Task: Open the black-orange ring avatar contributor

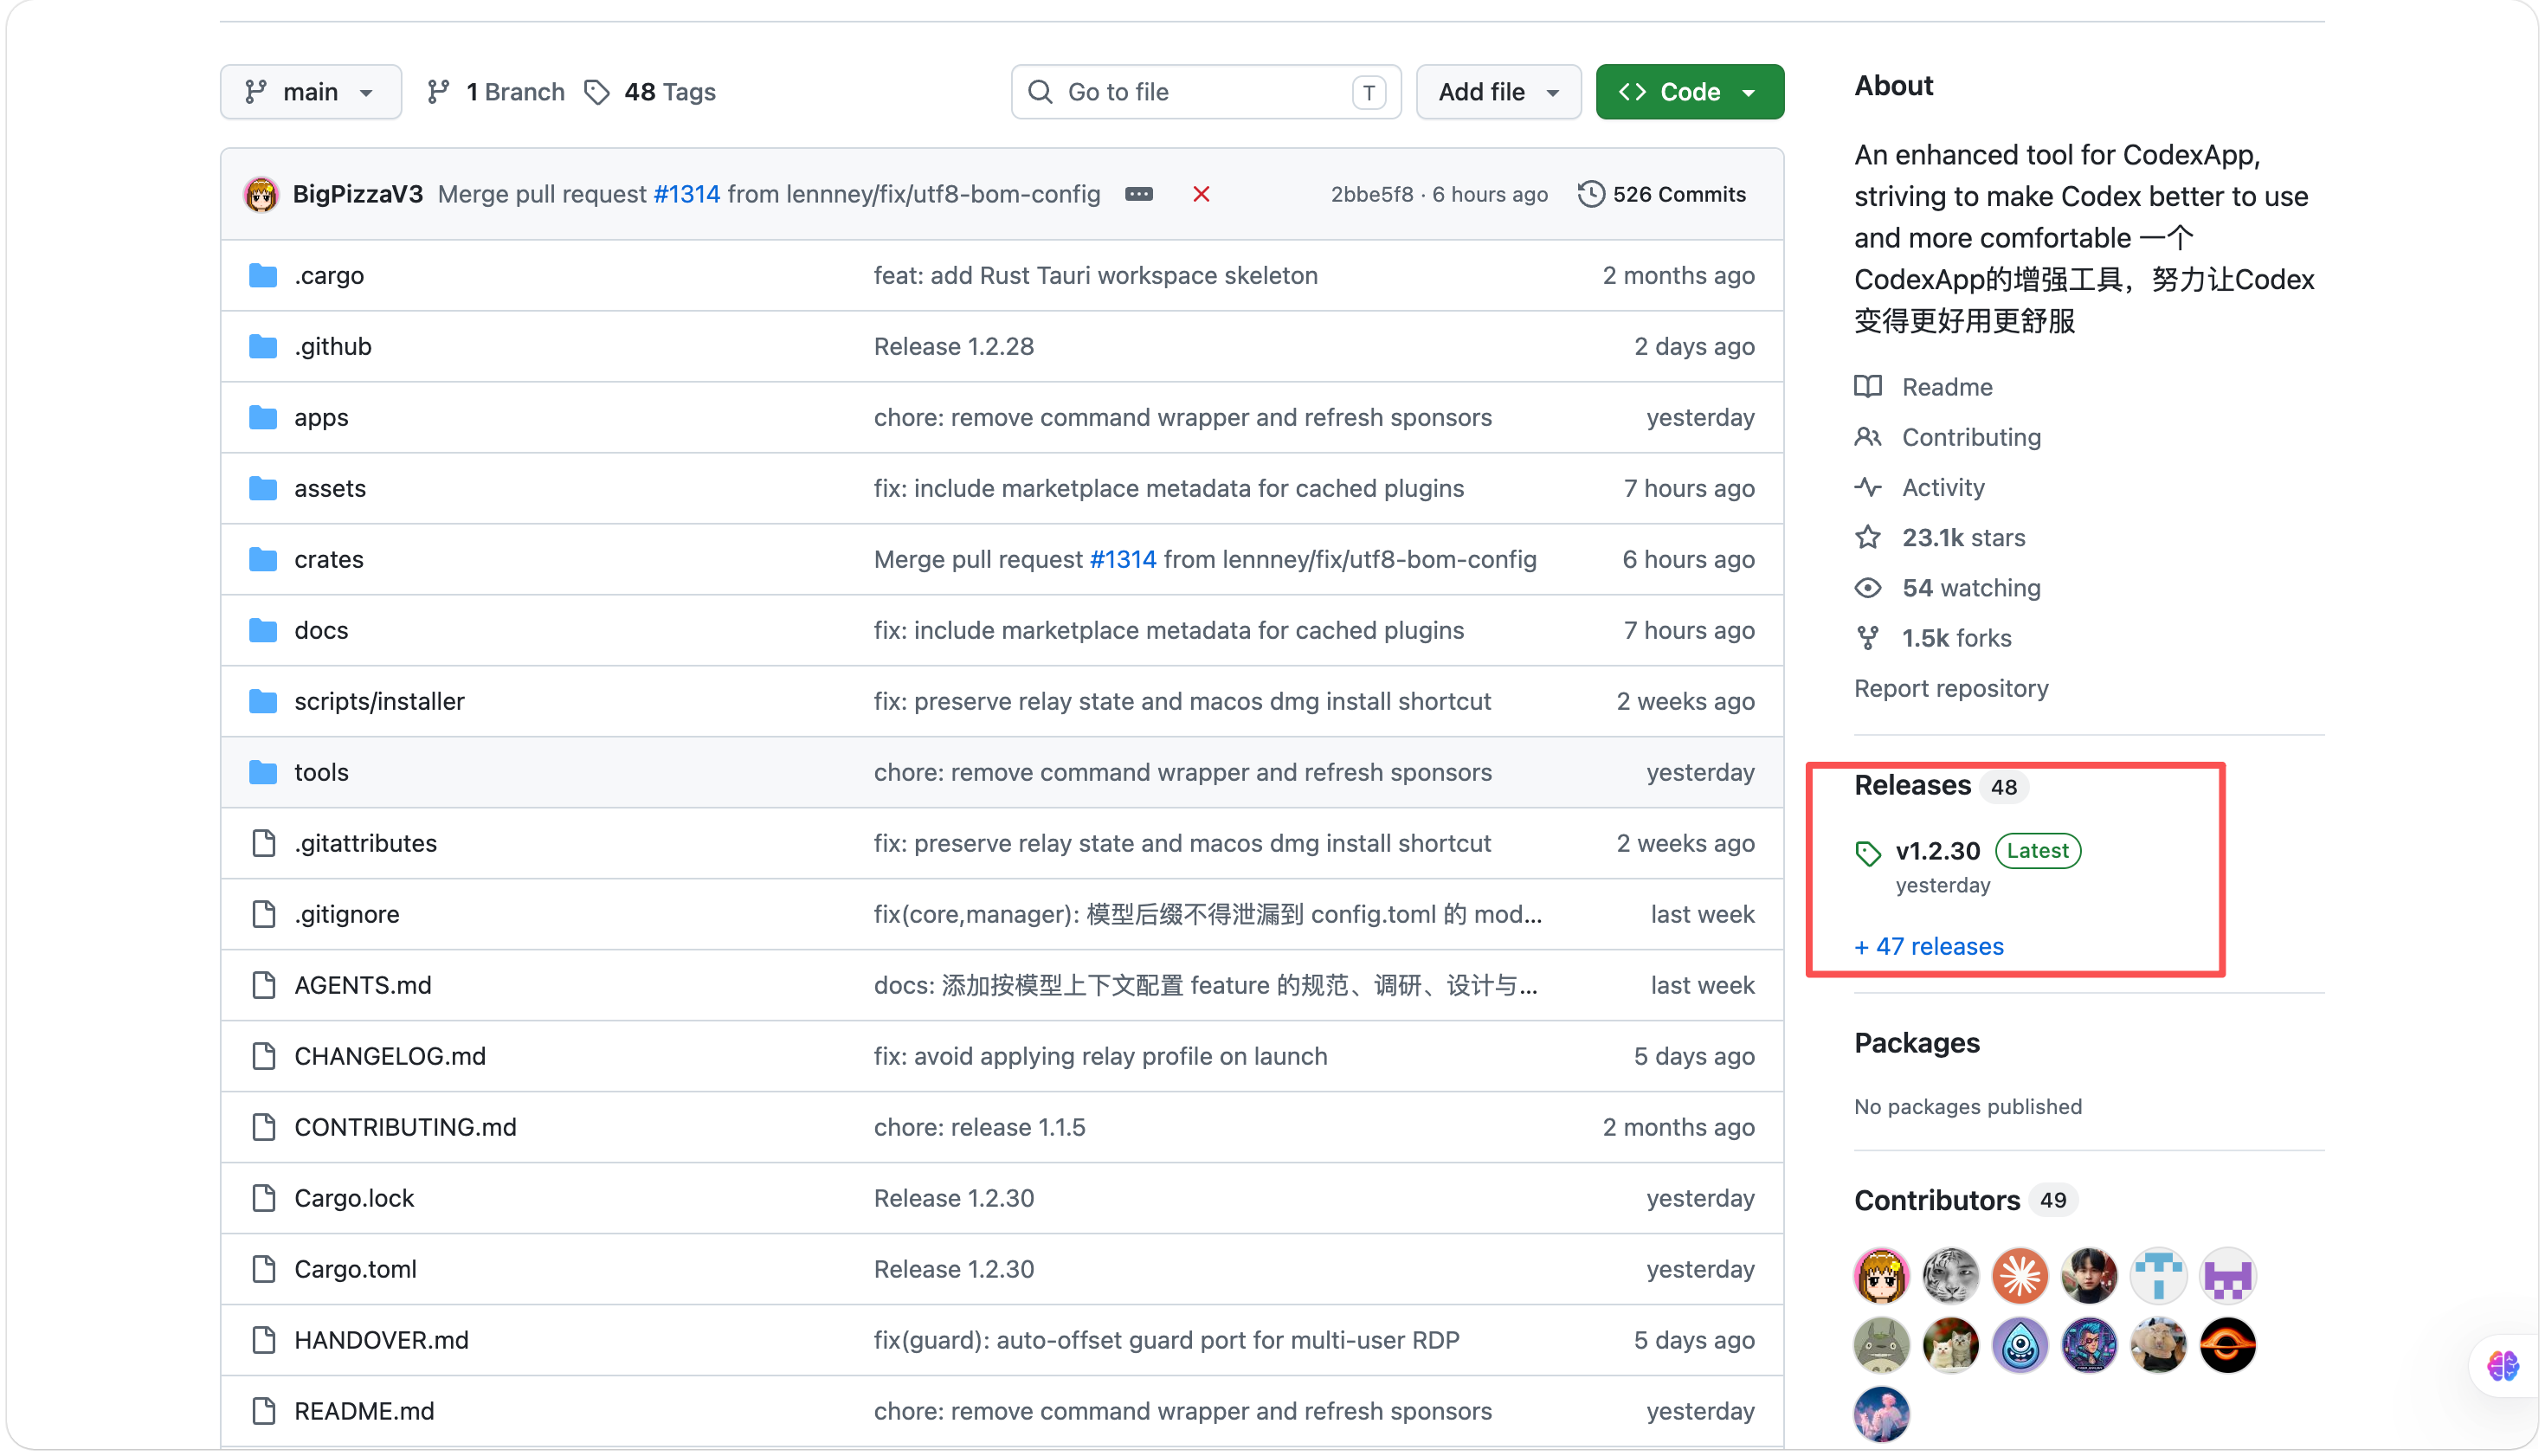Action: tap(2227, 1345)
